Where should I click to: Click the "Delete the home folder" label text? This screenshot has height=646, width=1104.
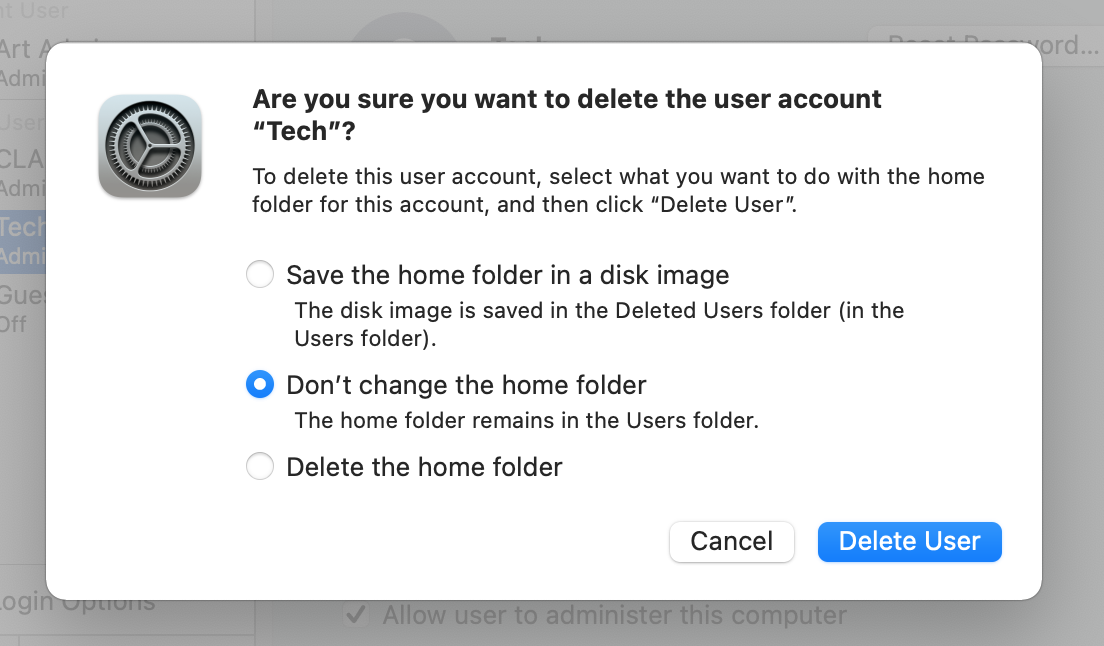point(425,467)
